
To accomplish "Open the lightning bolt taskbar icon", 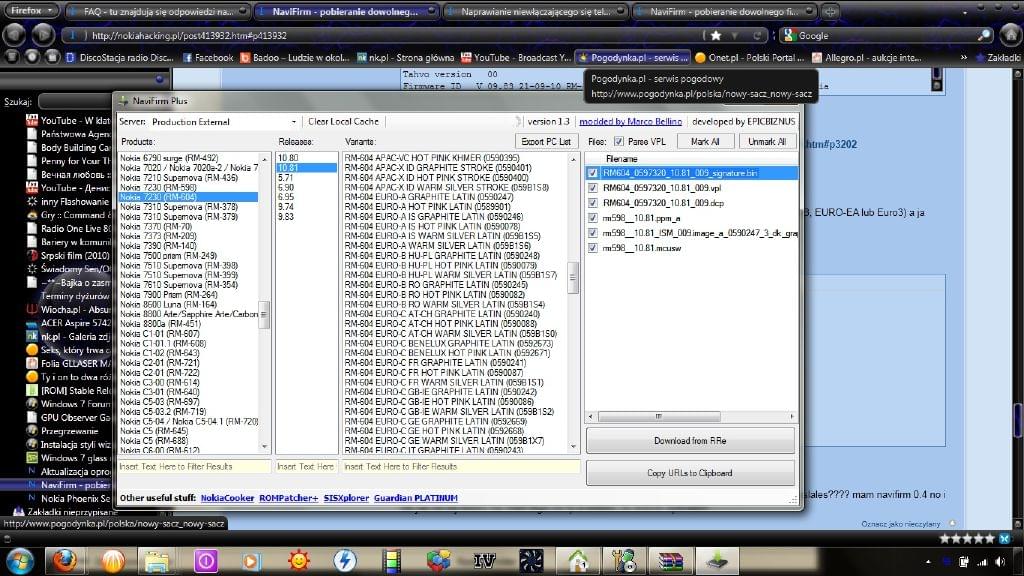I will point(345,561).
